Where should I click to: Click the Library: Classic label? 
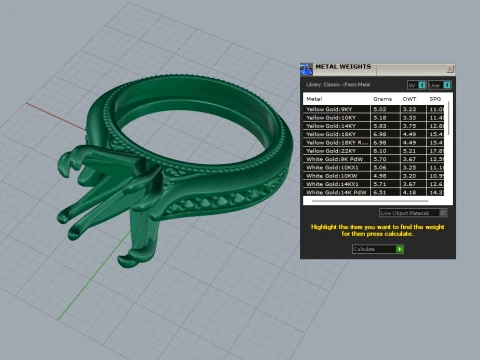[x=338, y=85]
